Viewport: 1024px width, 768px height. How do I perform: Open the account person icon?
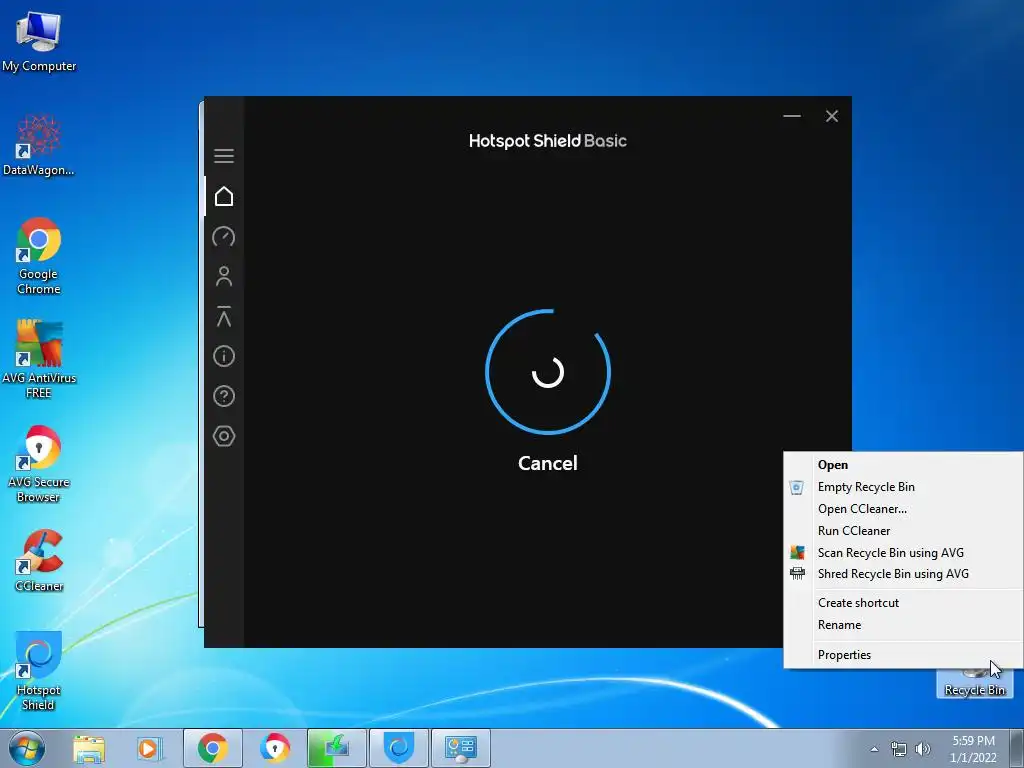tap(224, 276)
